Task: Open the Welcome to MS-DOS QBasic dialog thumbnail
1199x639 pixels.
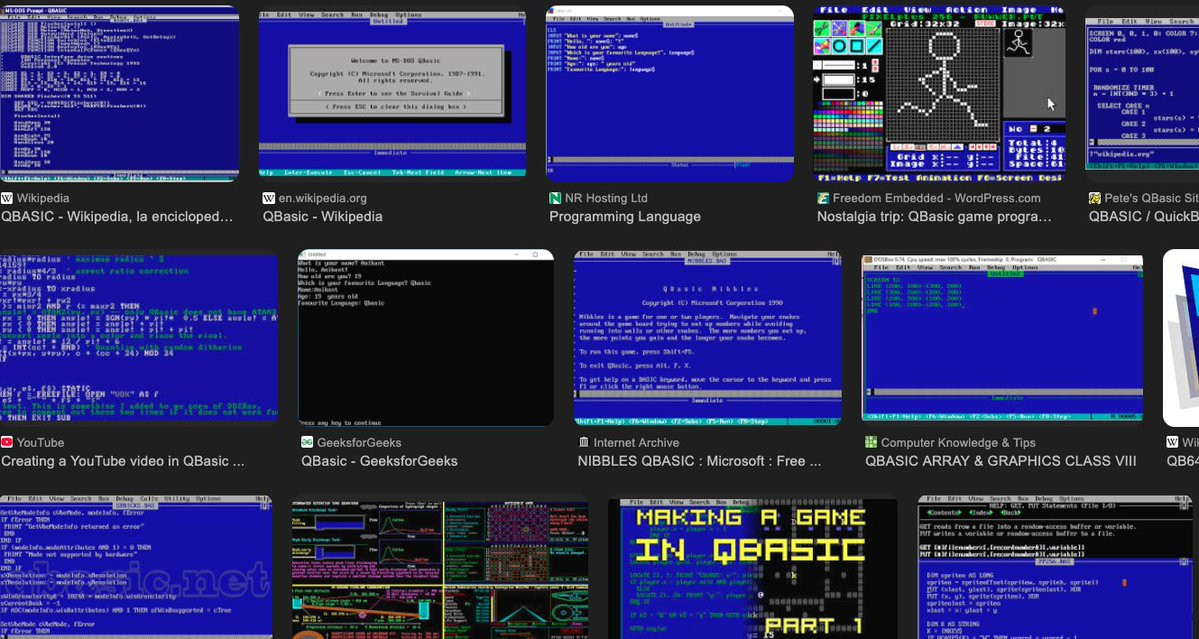Action: (392, 93)
